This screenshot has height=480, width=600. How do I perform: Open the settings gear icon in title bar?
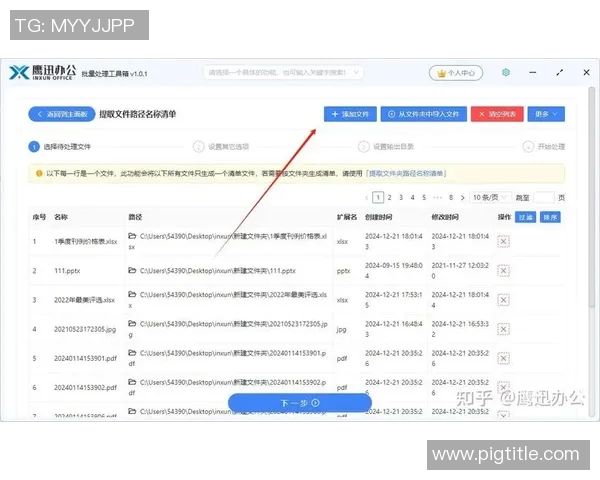click(x=505, y=72)
